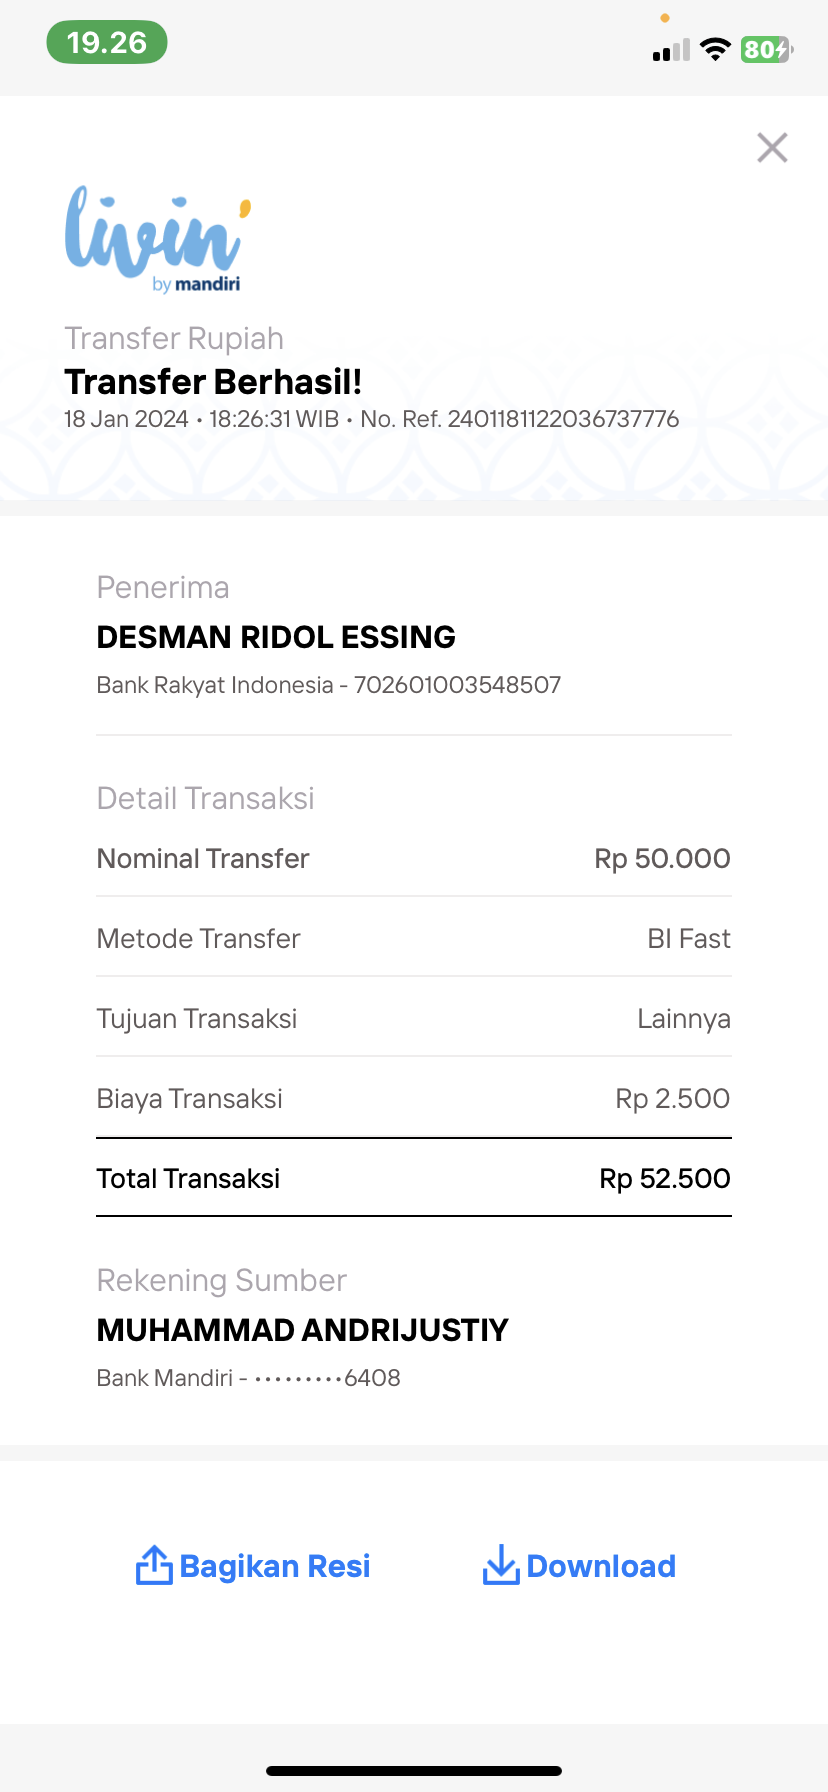Tap the Biaya Transaksi Rp 2.500 value
The image size is (828, 1792).
coord(672,1099)
